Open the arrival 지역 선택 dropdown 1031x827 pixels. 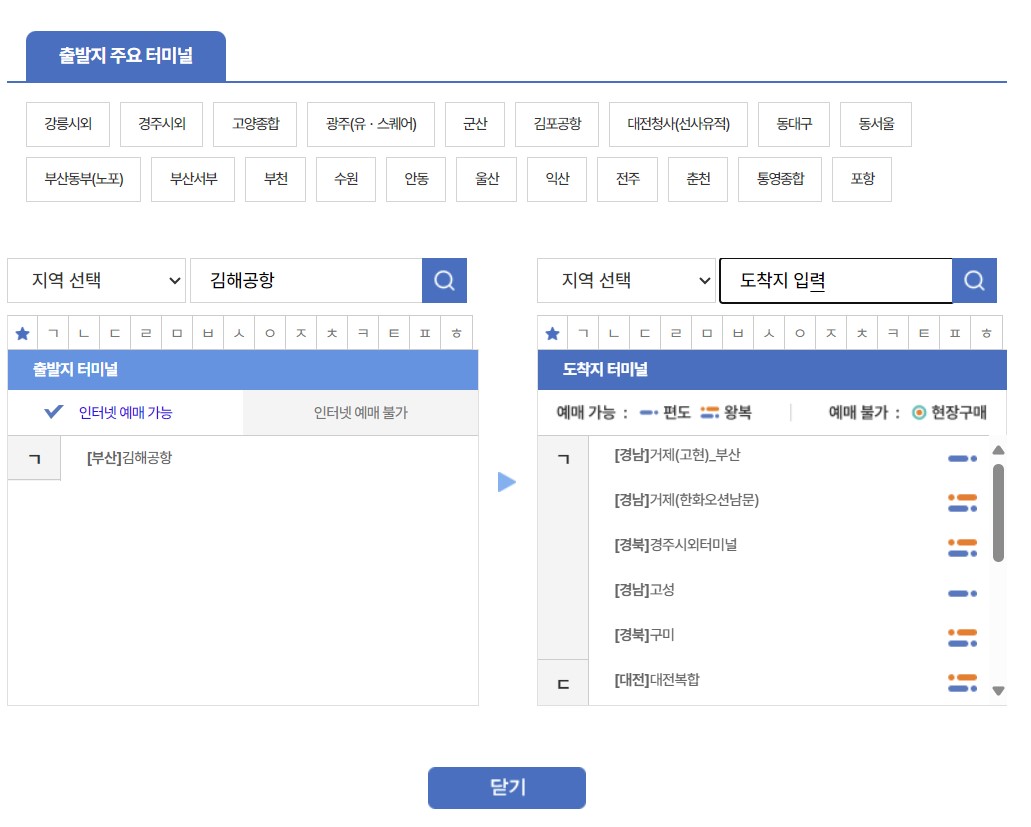626,281
